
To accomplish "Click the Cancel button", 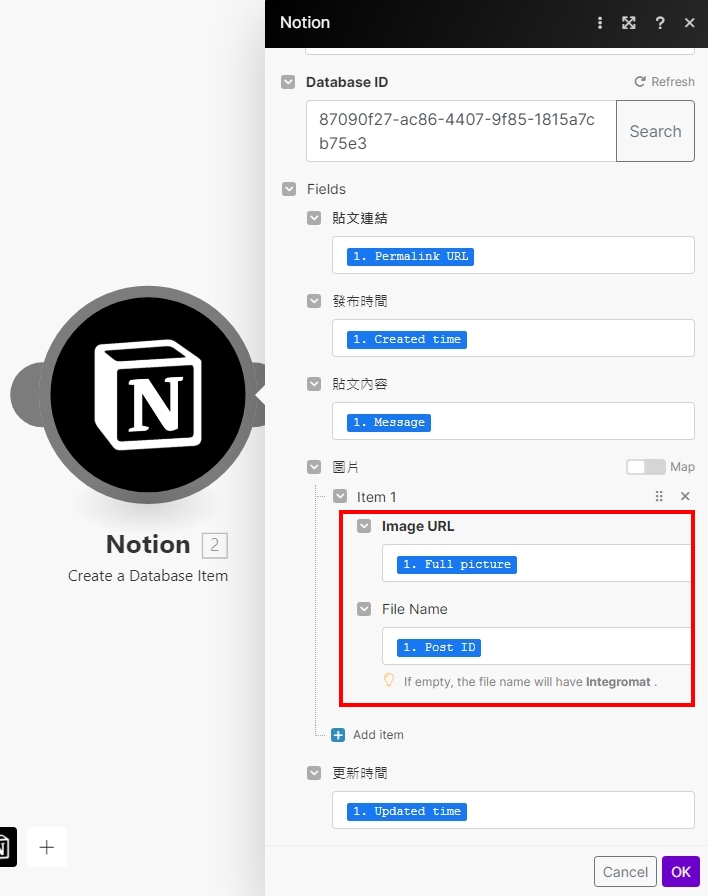I will pos(625,871).
